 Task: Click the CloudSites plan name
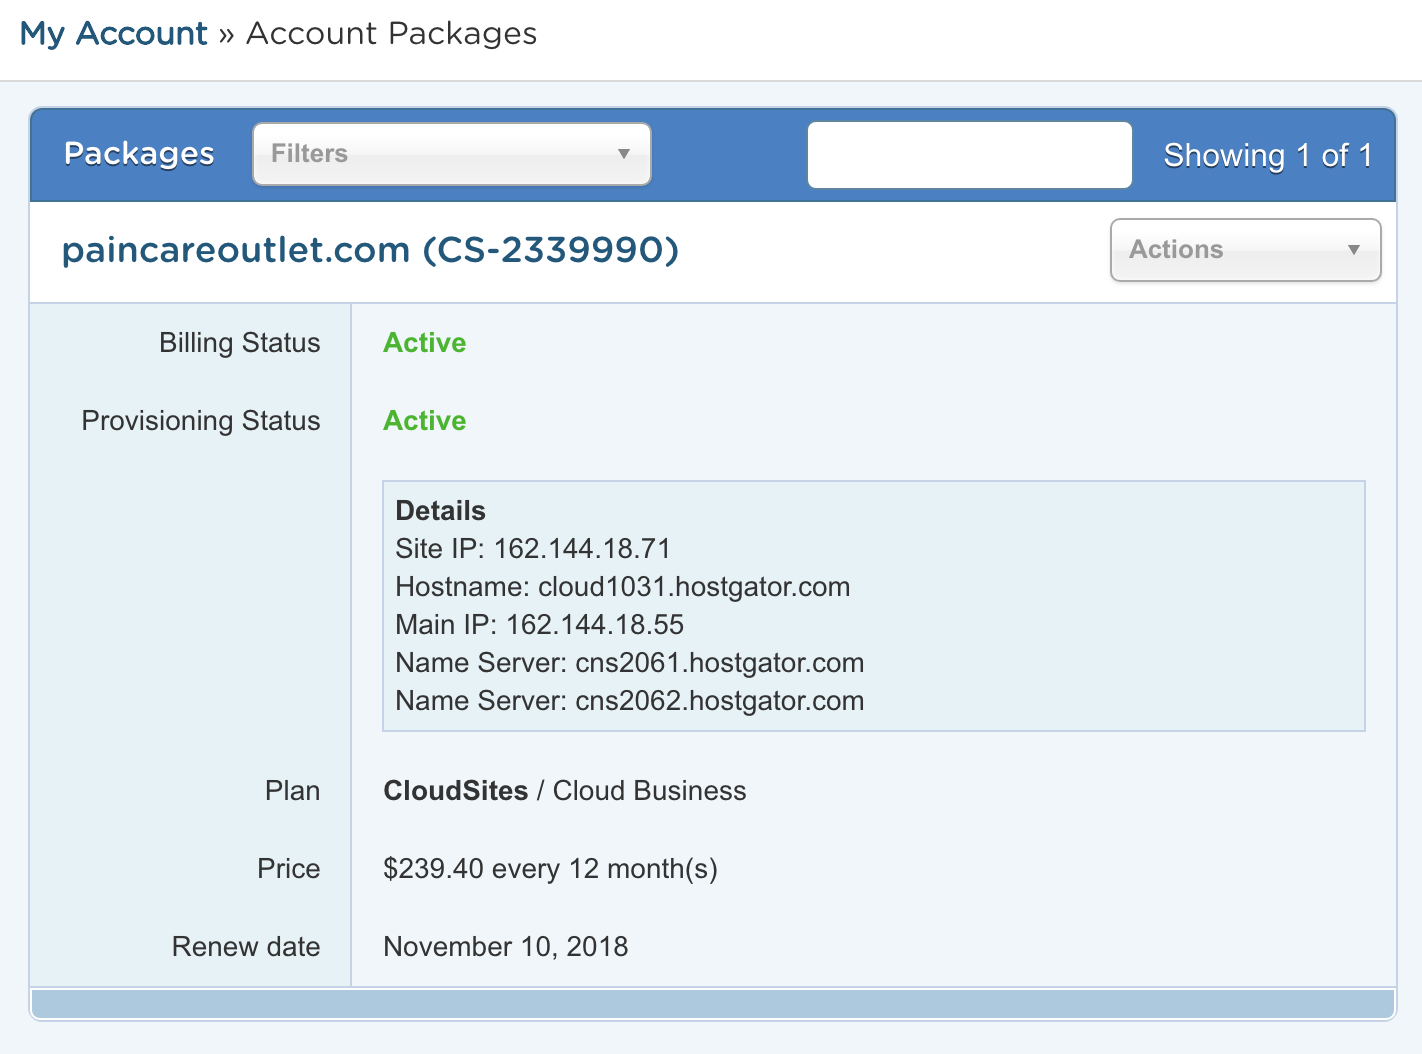pyautogui.click(x=455, y=791)
